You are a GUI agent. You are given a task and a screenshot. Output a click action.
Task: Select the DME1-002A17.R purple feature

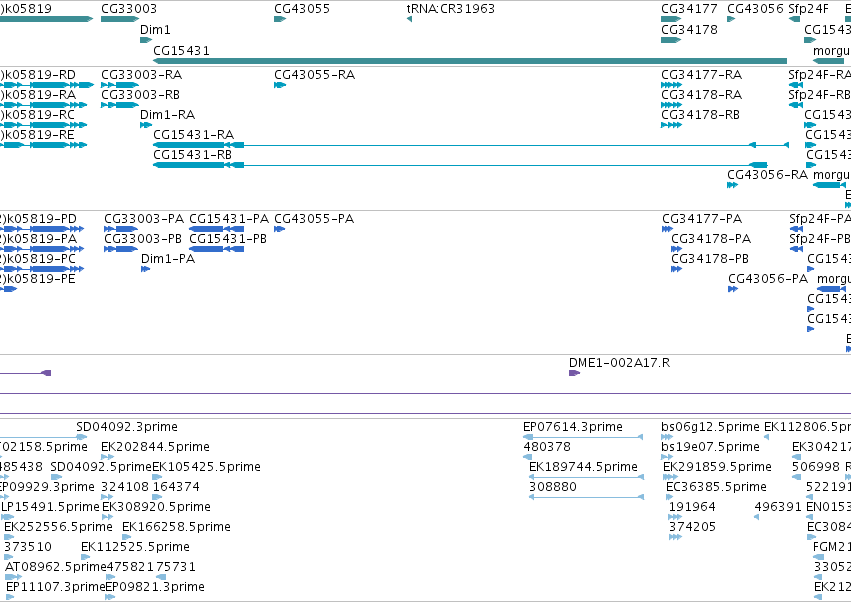[574, 373]
